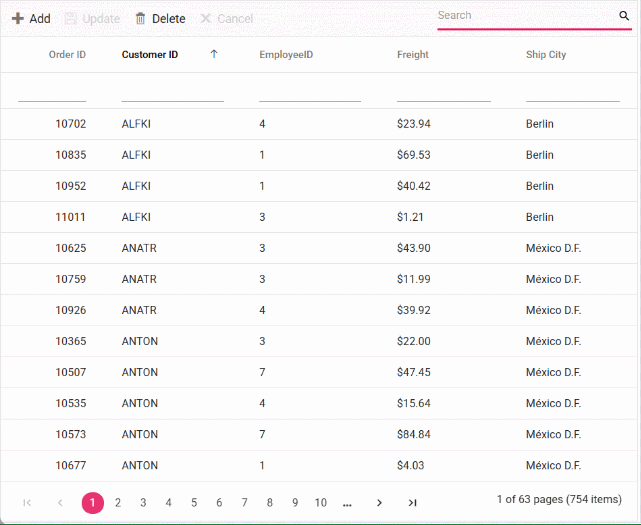This screenshot has height=525, width=641.
Task: Sort by the Order ID column header
Action: [67, 55]
